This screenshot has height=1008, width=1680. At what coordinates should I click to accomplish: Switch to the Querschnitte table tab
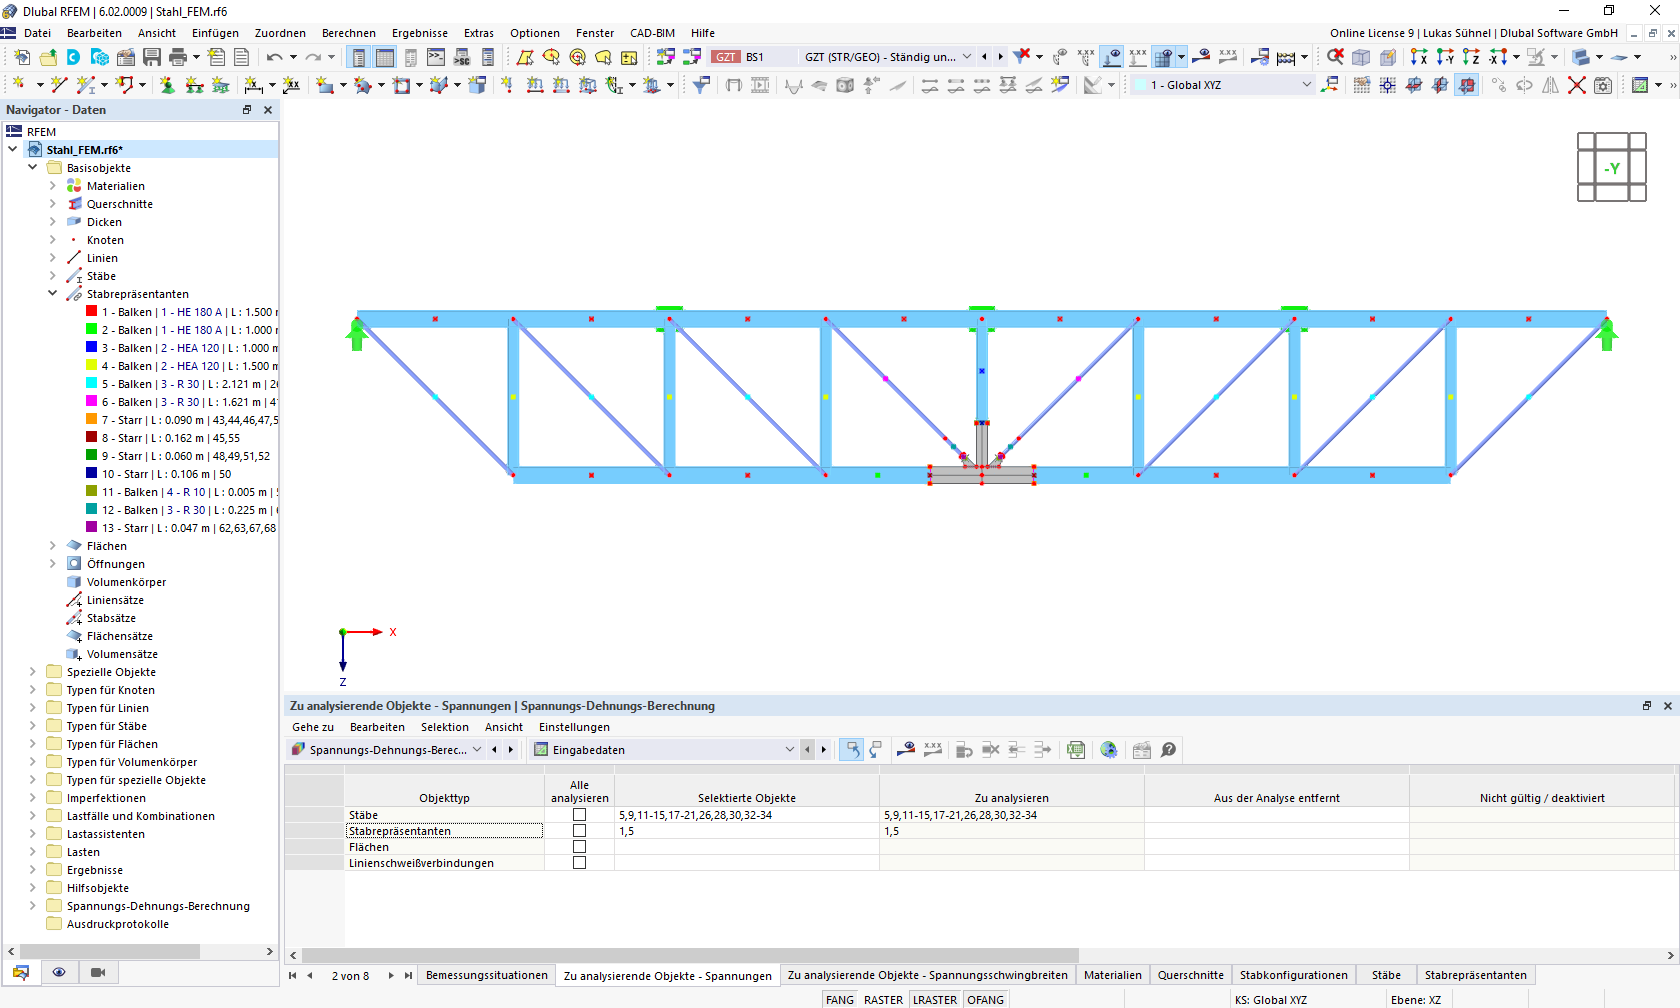(x=1190, y=975)
